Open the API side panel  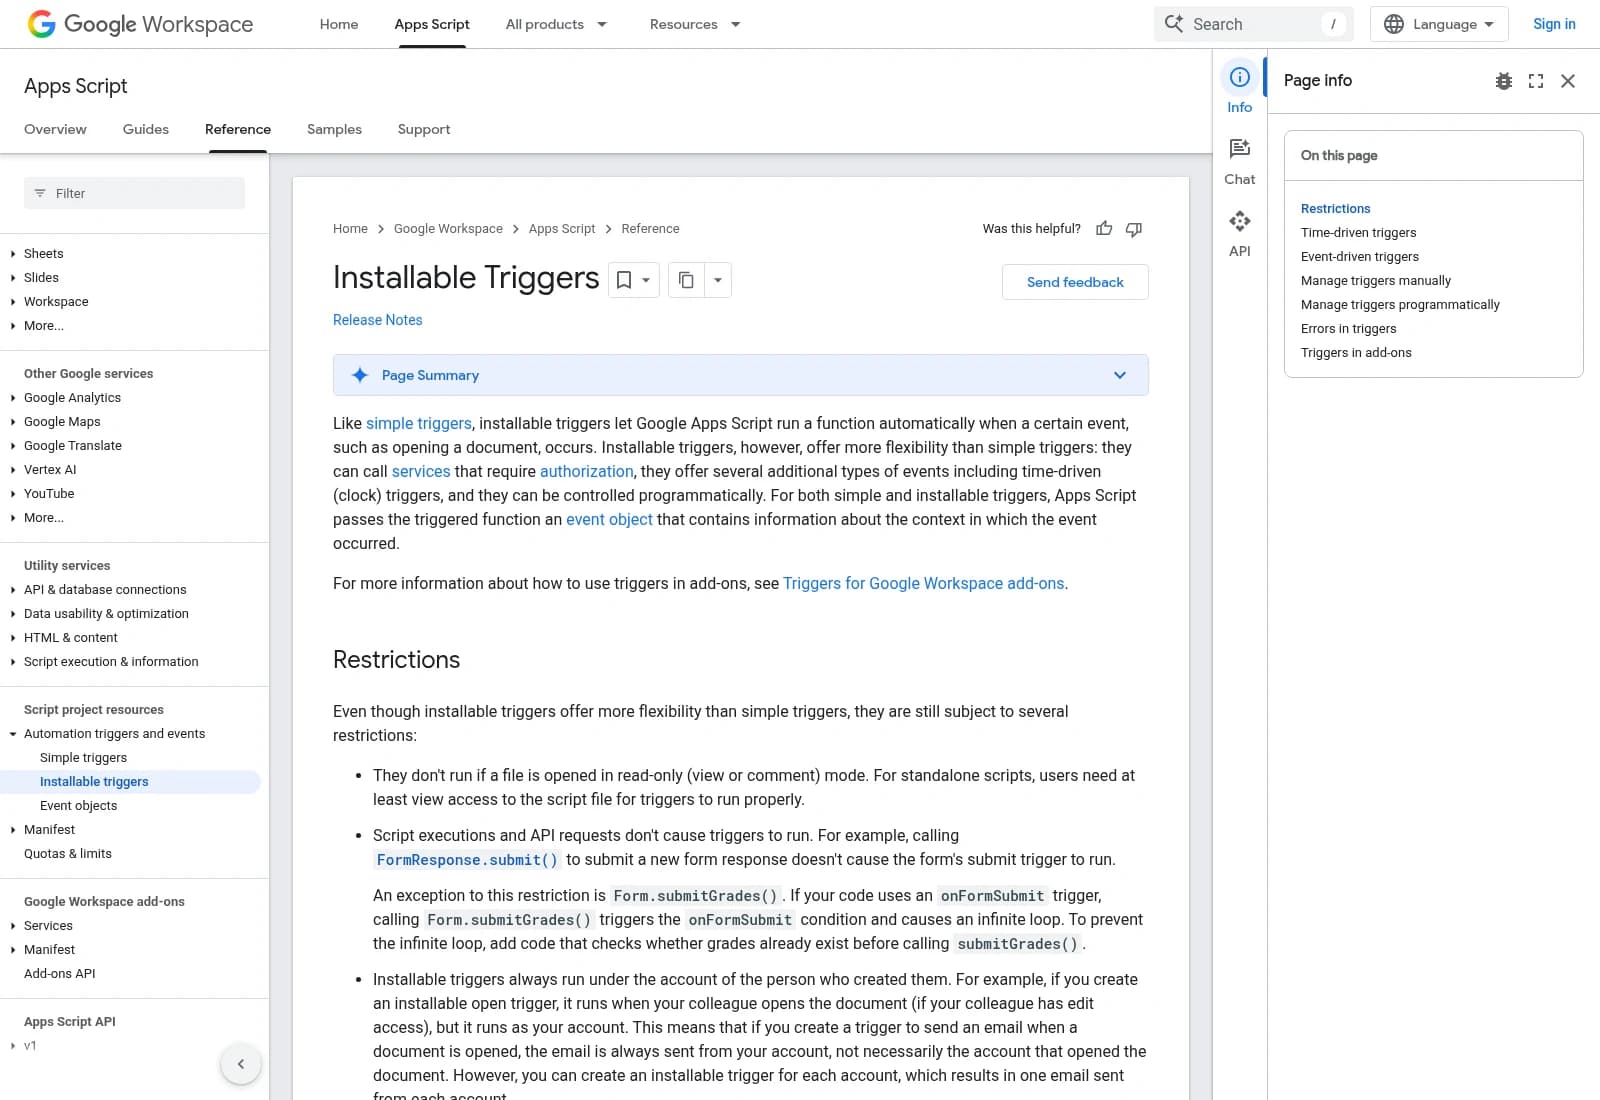(x=1240, y=234)
